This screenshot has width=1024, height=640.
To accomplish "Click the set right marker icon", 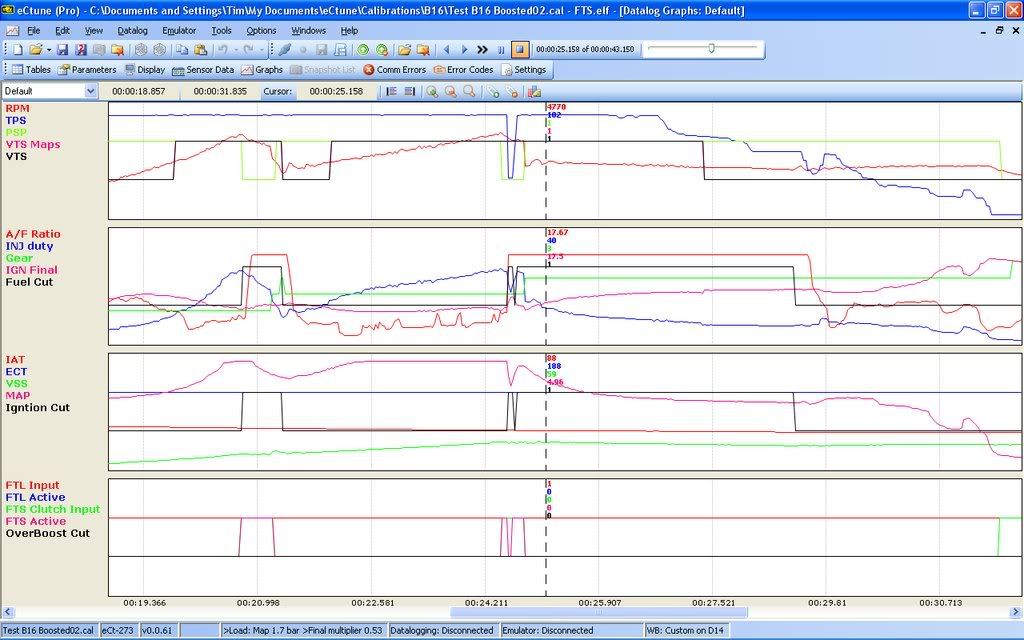I will (409, 91).
